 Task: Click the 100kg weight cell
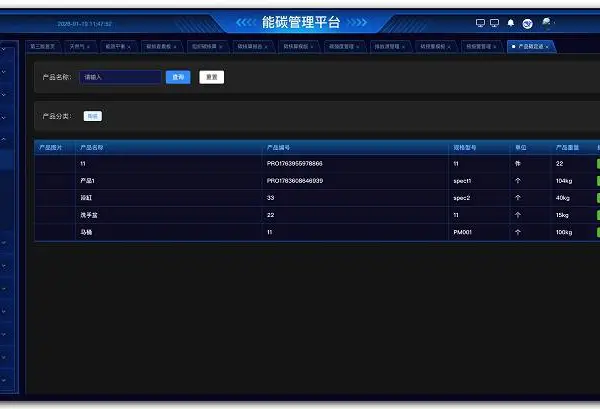pos(564,232)
